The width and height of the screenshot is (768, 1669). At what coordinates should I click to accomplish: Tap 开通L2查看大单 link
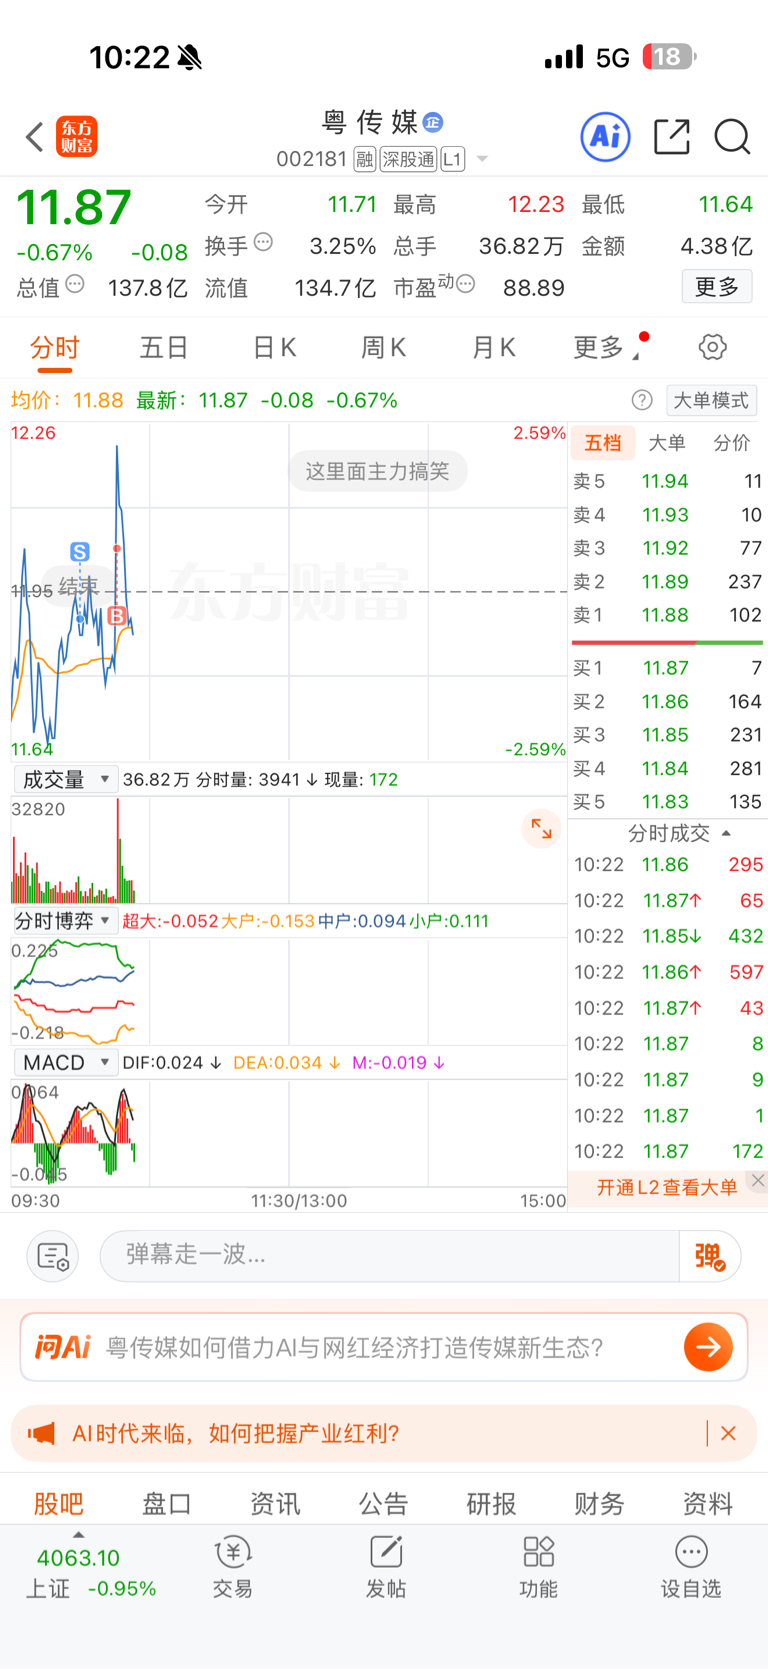coord(667,1187)
